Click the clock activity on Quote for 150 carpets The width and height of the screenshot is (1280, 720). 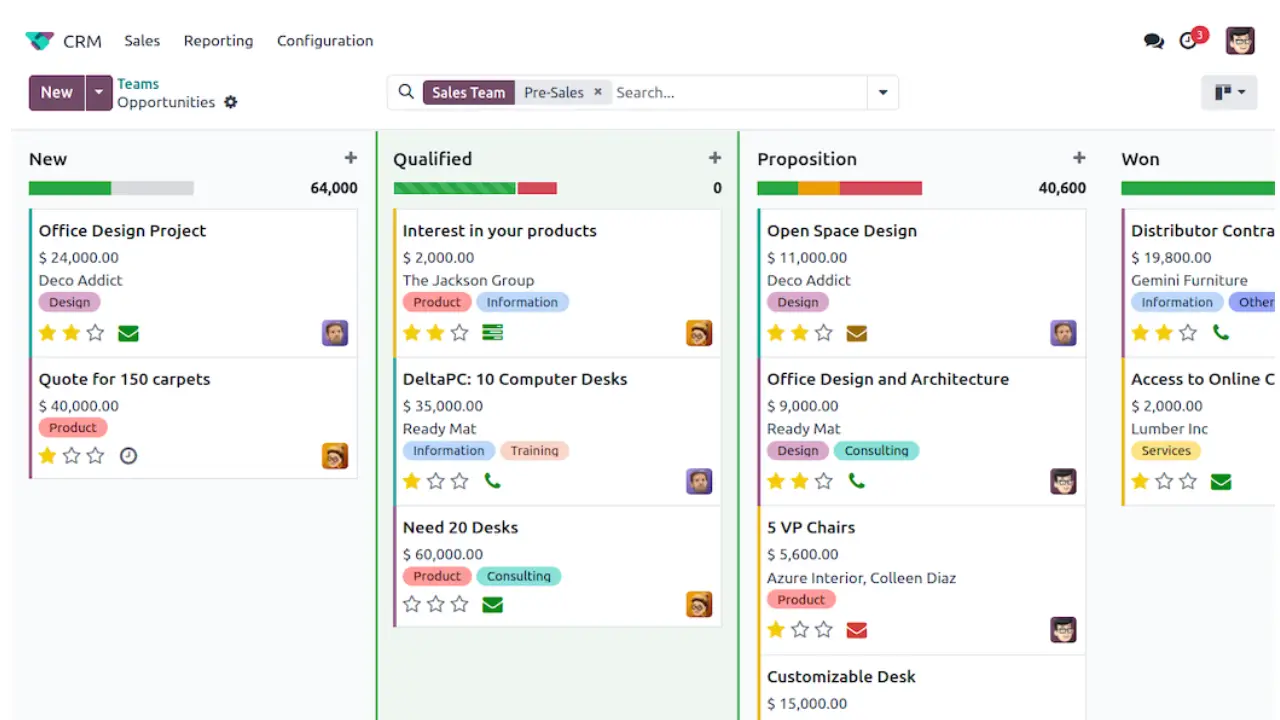click(128, 455)
